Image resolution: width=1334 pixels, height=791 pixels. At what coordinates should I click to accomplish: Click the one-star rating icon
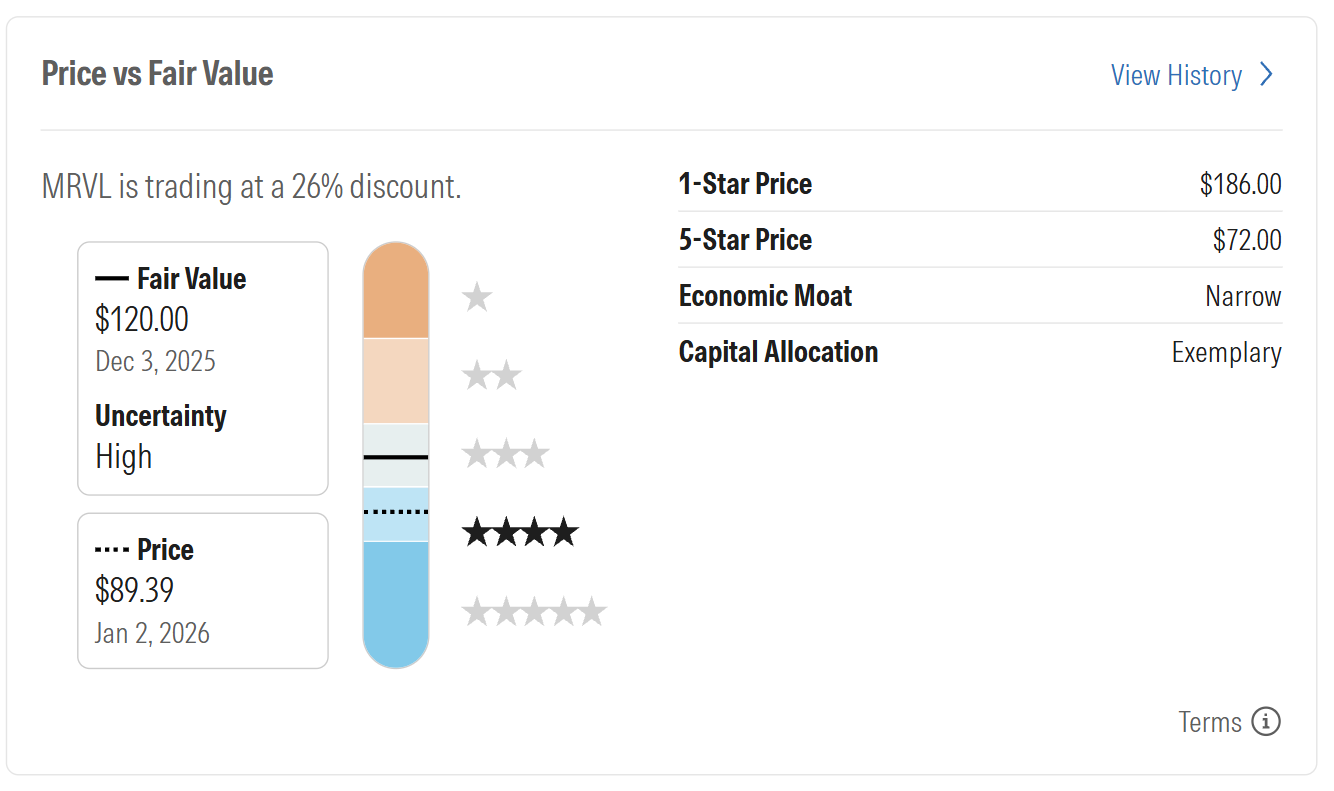pos(477,297)
